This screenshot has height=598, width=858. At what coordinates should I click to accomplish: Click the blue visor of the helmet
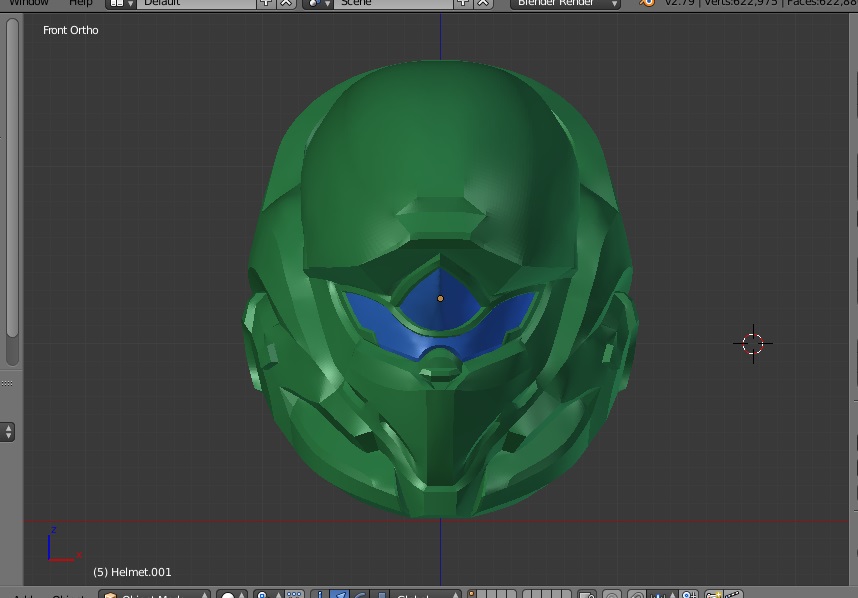[x=440, y=316]
